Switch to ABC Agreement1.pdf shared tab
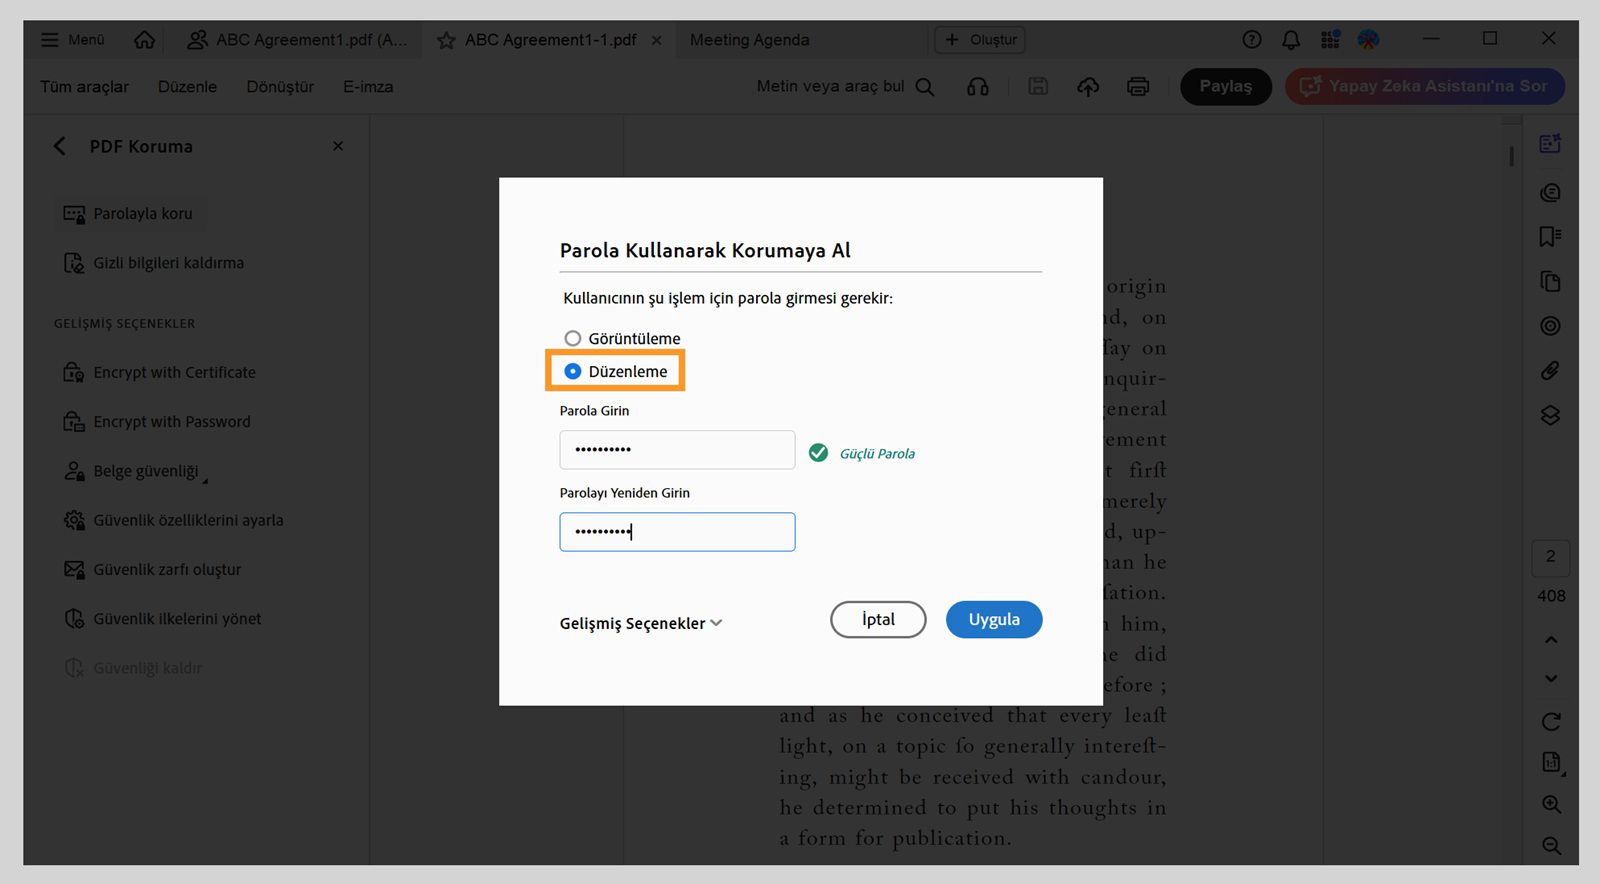Image resolution: width=1600 pixels, height=884 pixels. 297,40
